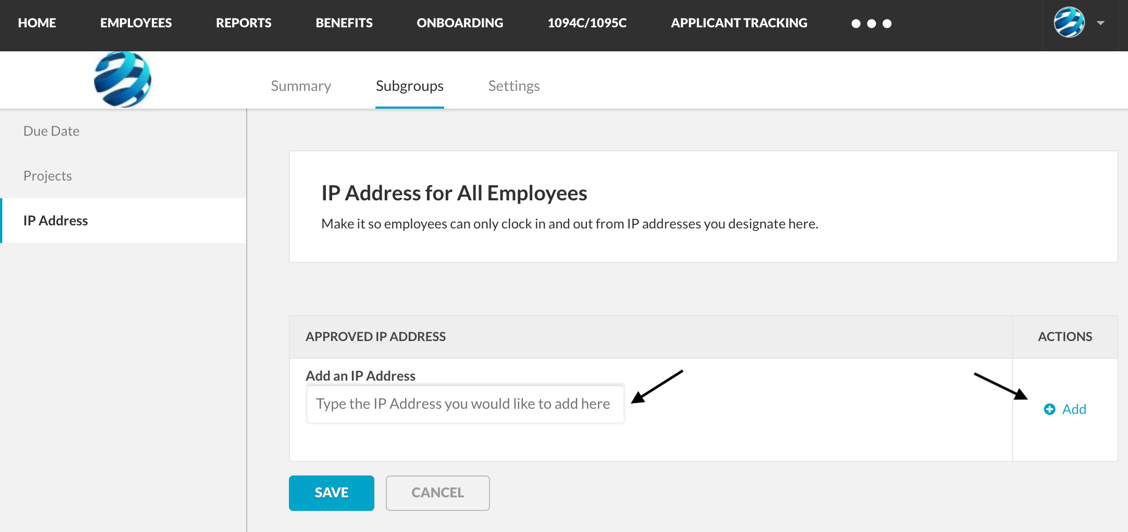Open Applicant Tracking
1128x532 pixels.
point(739,23)
